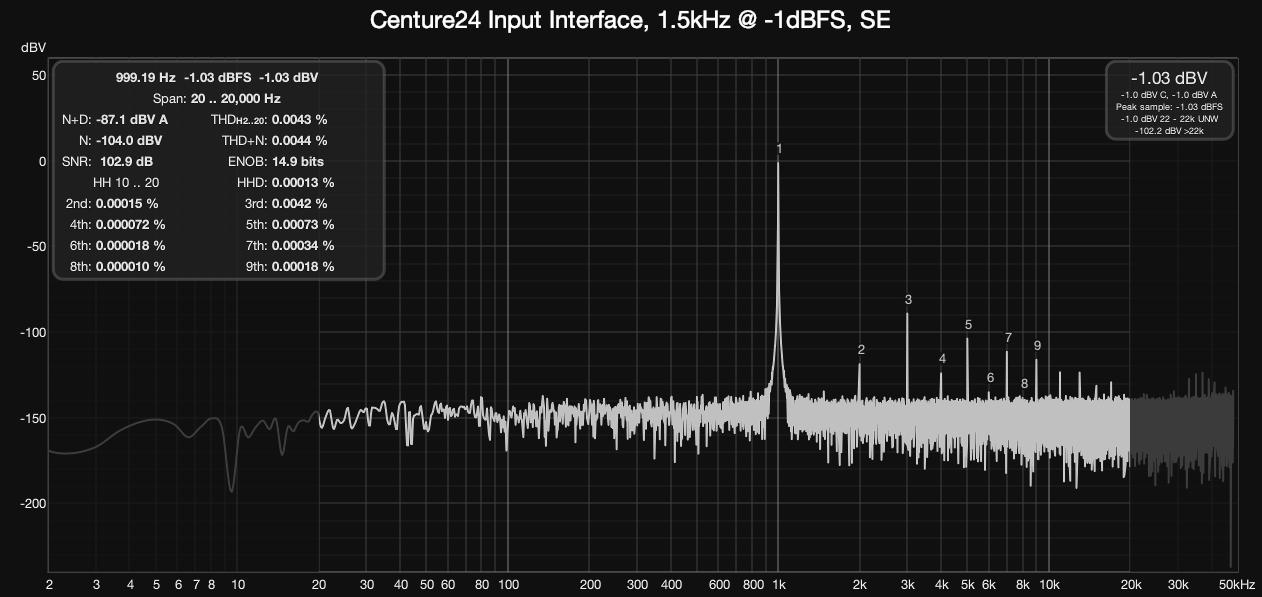The width and height of the screenshot is (1262, 597).
Task: Click harmonic marker 2 above the 2 kHz peak
Action: click(861, 350)
